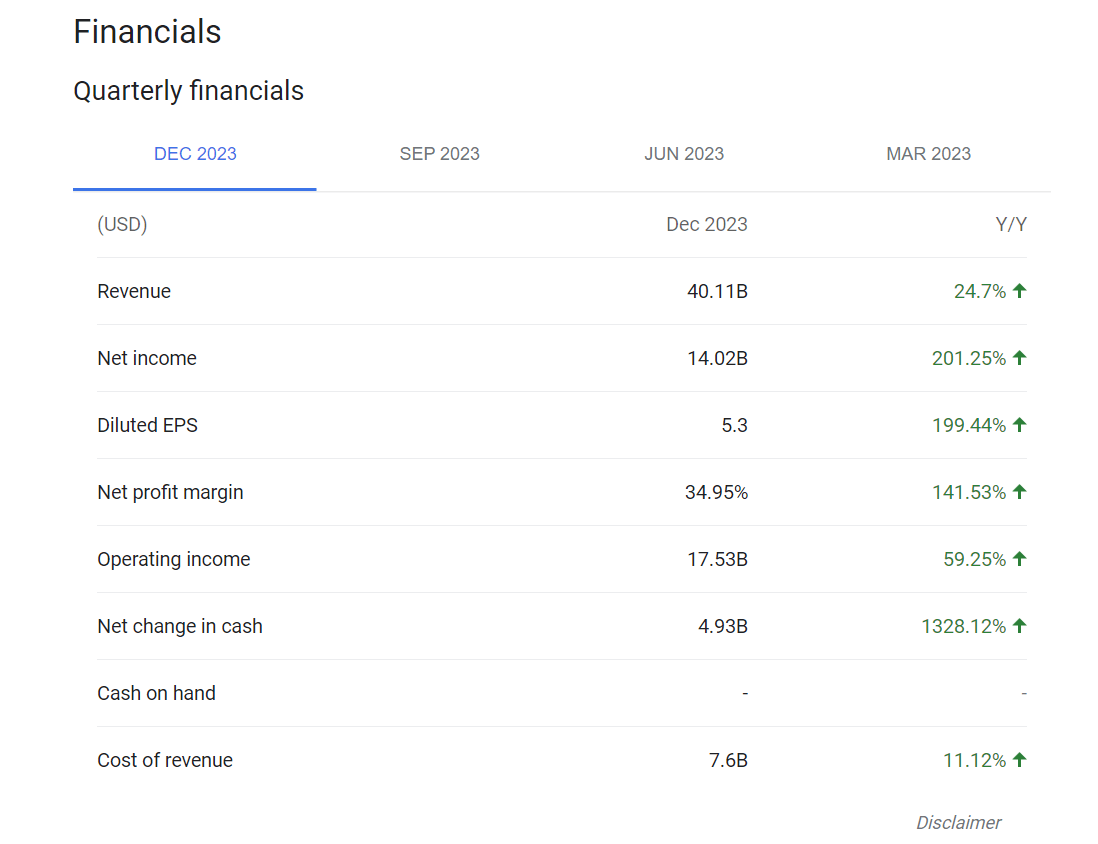Open the JUN 2023 quarterly tab

point(684,154)
